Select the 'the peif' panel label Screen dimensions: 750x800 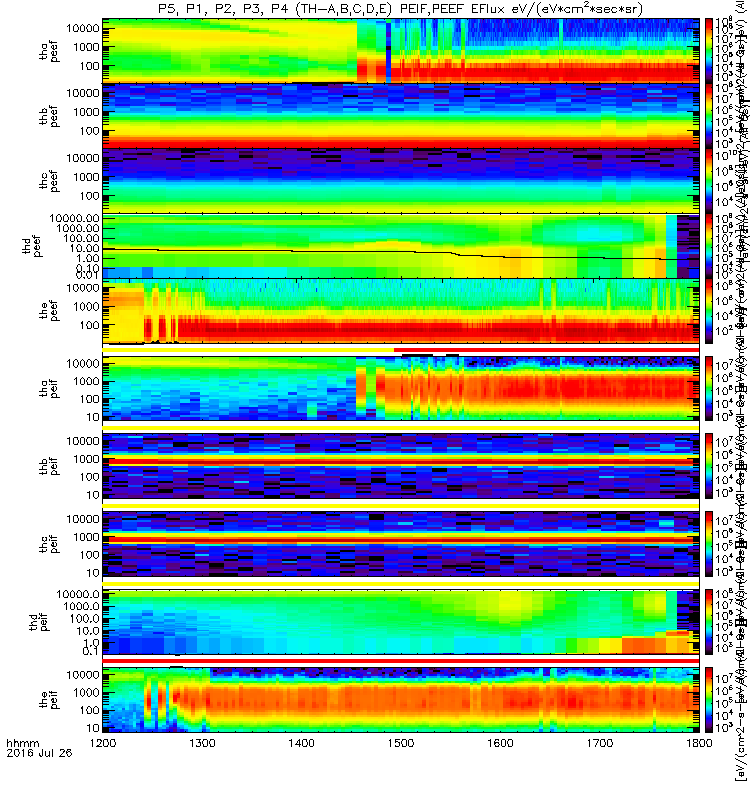[49, 699]
